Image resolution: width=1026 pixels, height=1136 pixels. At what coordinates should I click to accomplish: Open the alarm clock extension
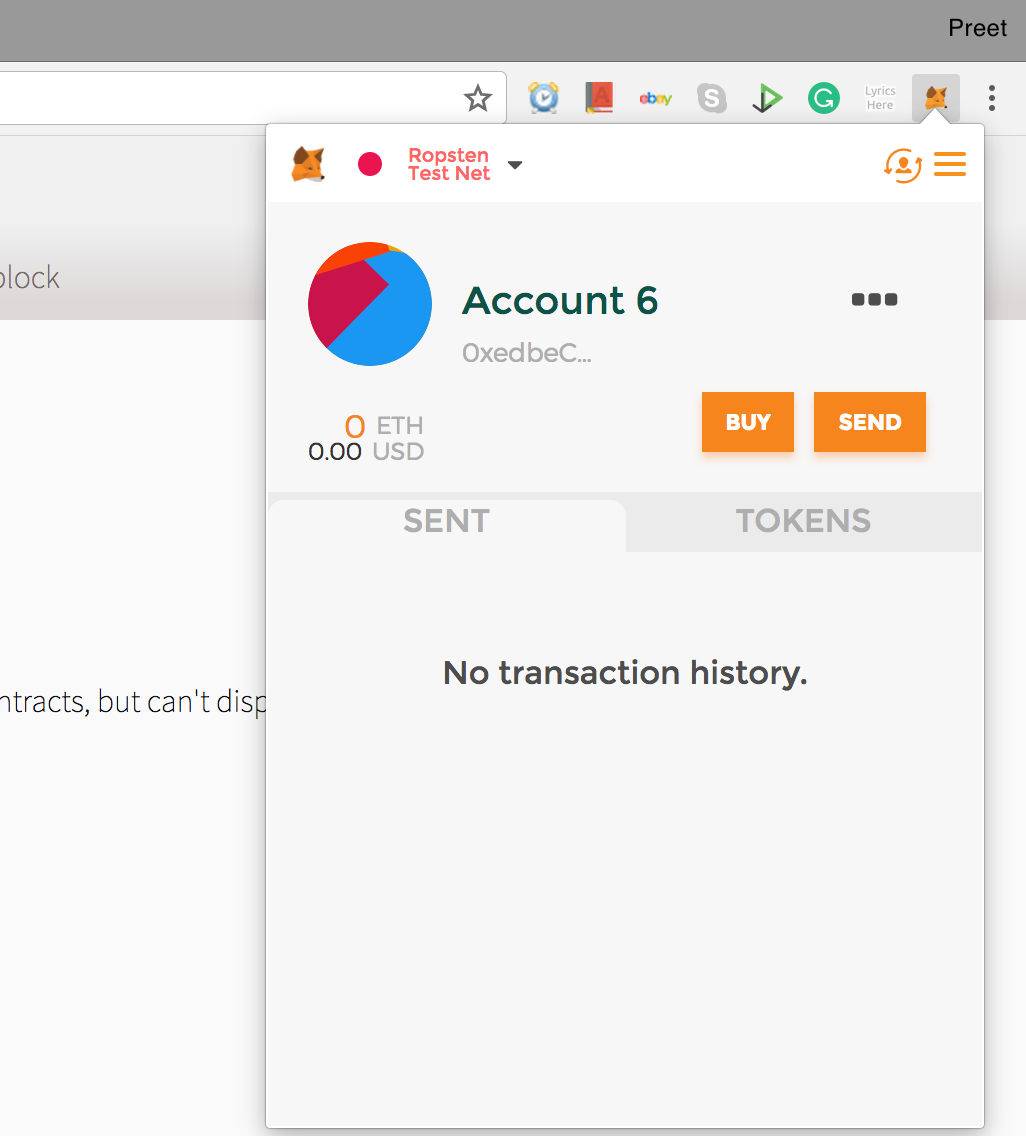(x=543, y=98)
